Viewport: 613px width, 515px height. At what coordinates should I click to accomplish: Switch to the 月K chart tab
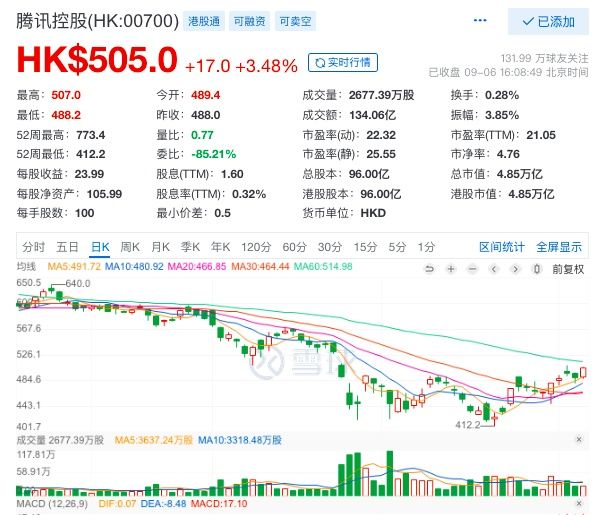[160, 247]
